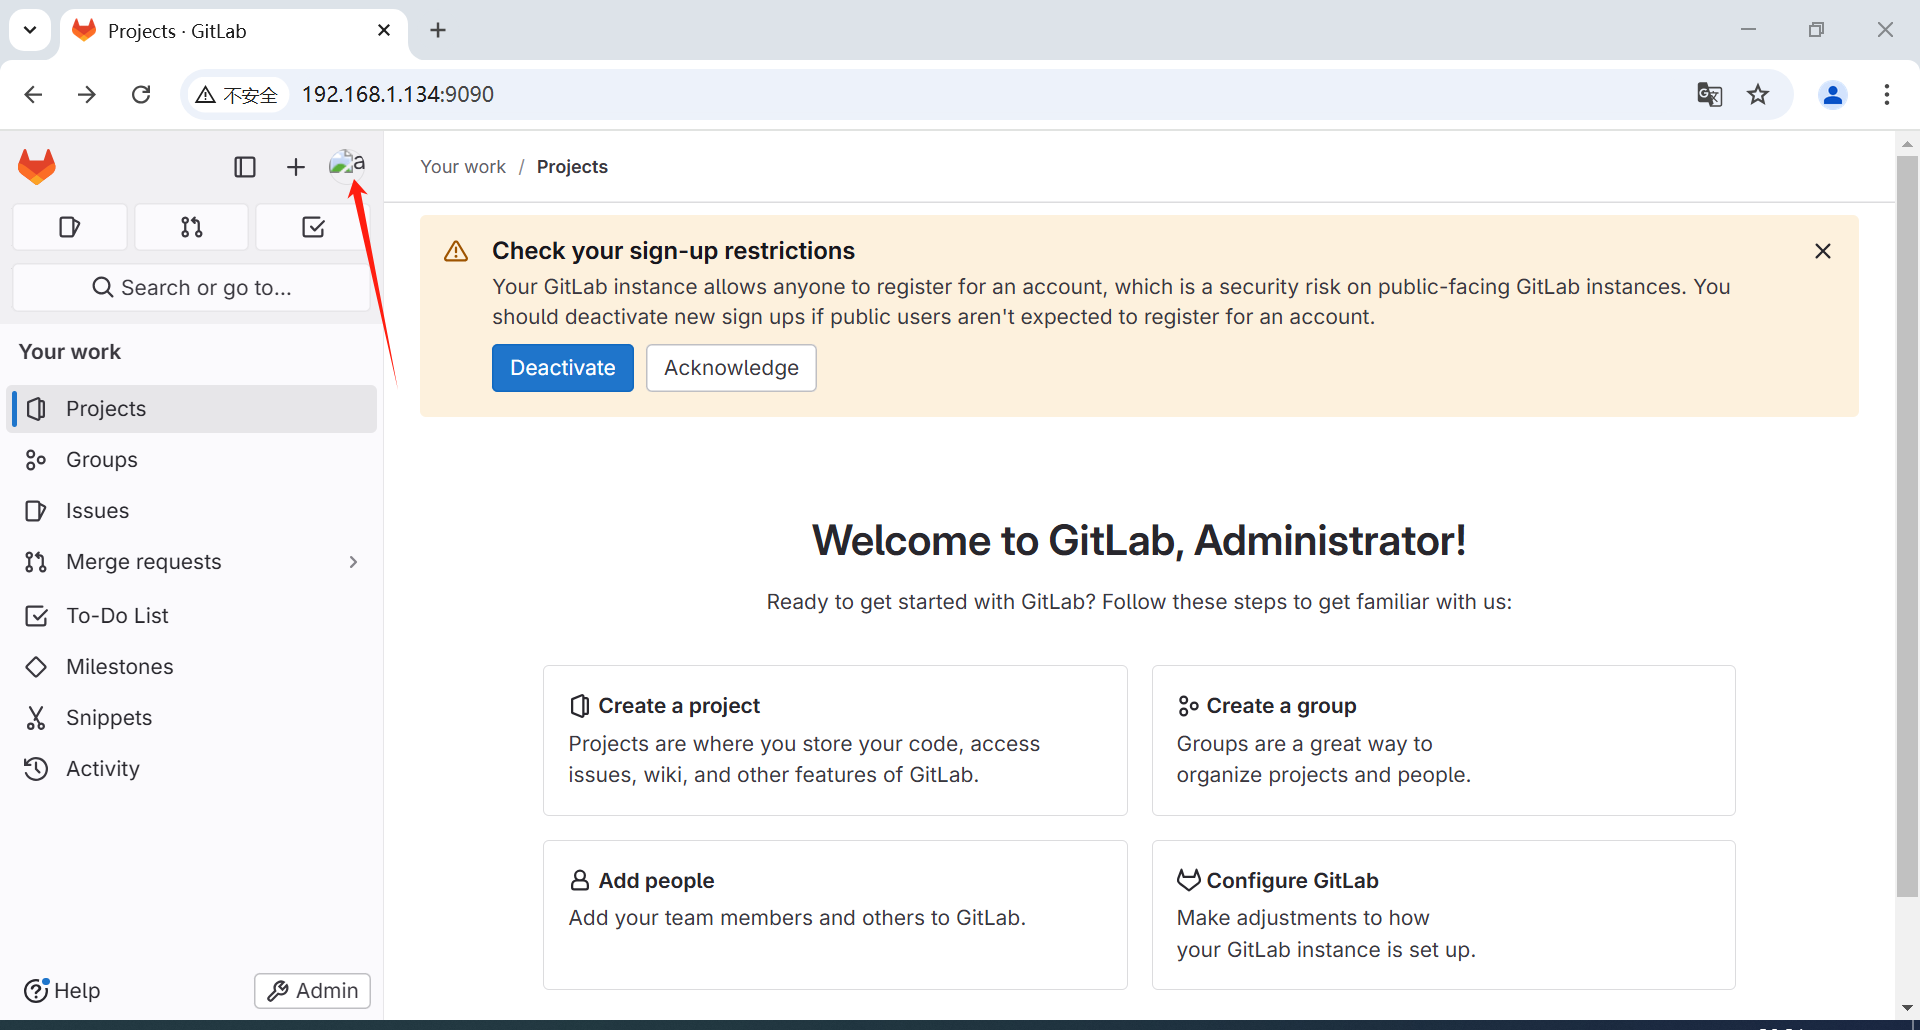This screenshot has width=1920, height=1030.
Task: Open Milestones in the sidebar
Action: point(192,667)
